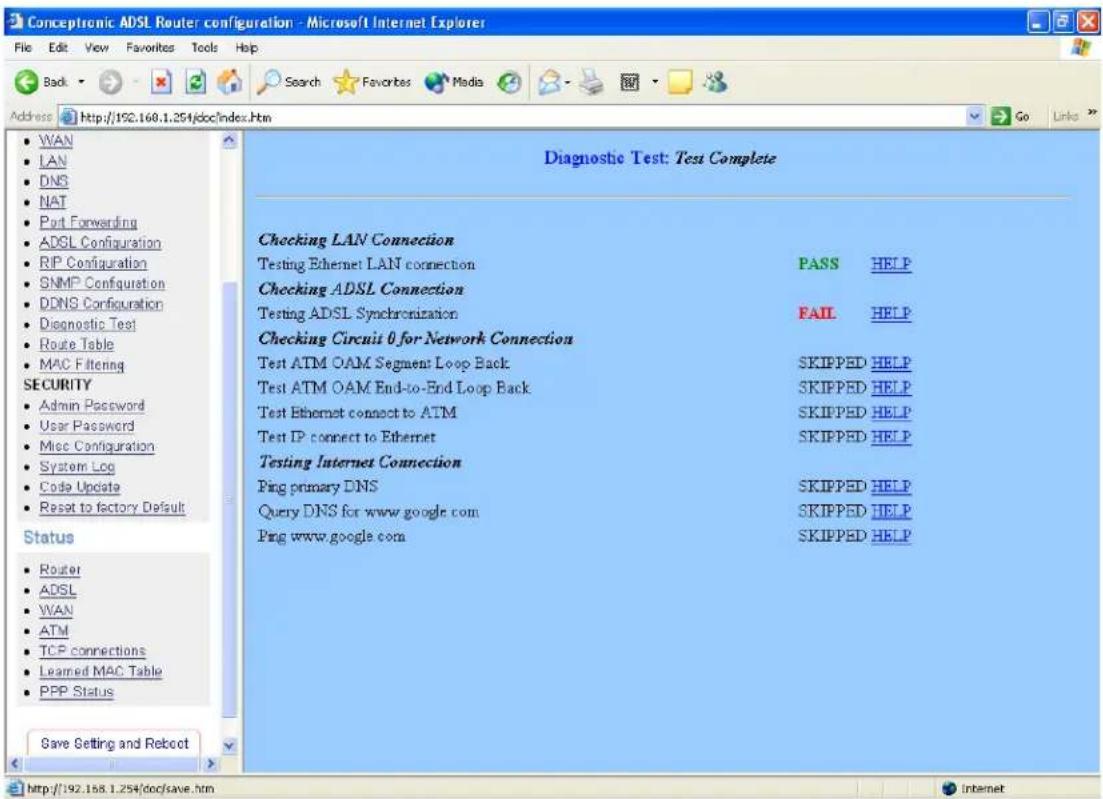Open HELP for Ping primary DNS

pyautogui.click(x=891, y=487)
